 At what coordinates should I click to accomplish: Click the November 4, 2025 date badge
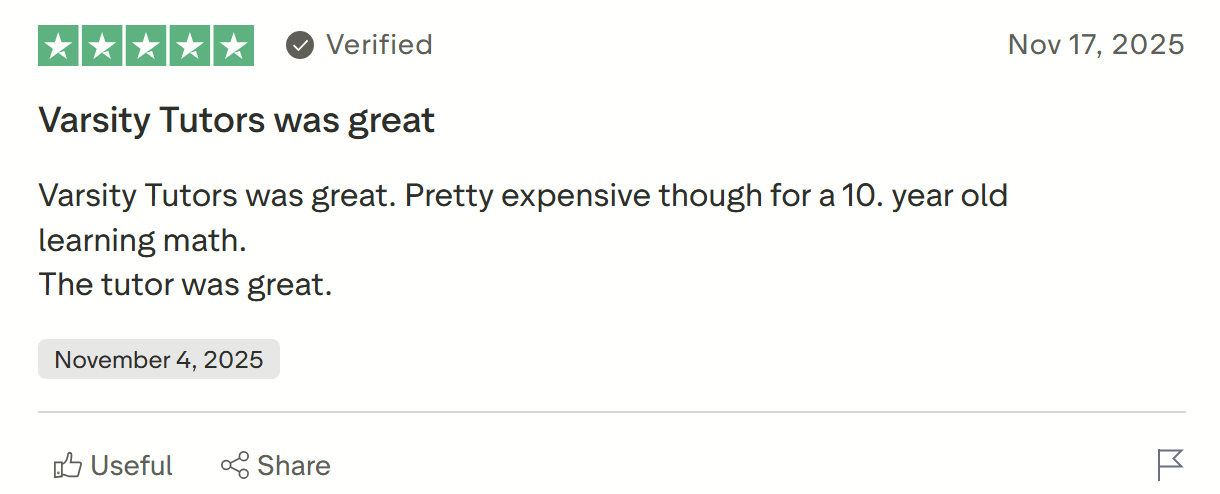click(x=159, y=360)
